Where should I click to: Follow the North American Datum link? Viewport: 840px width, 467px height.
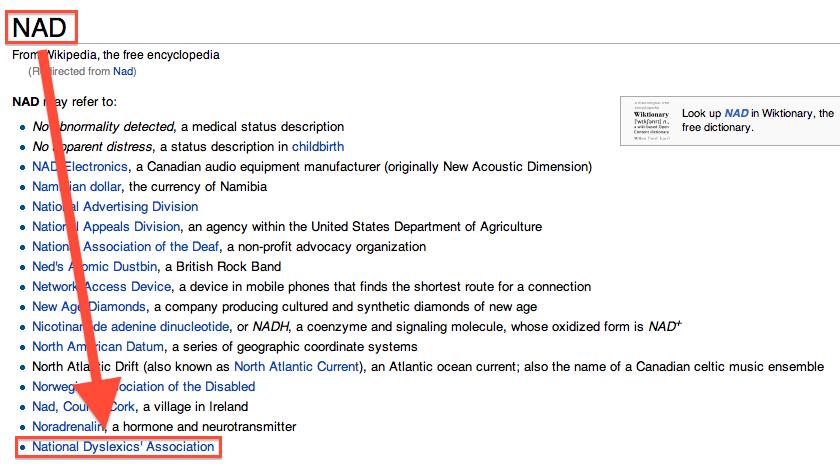click(98, 347)
